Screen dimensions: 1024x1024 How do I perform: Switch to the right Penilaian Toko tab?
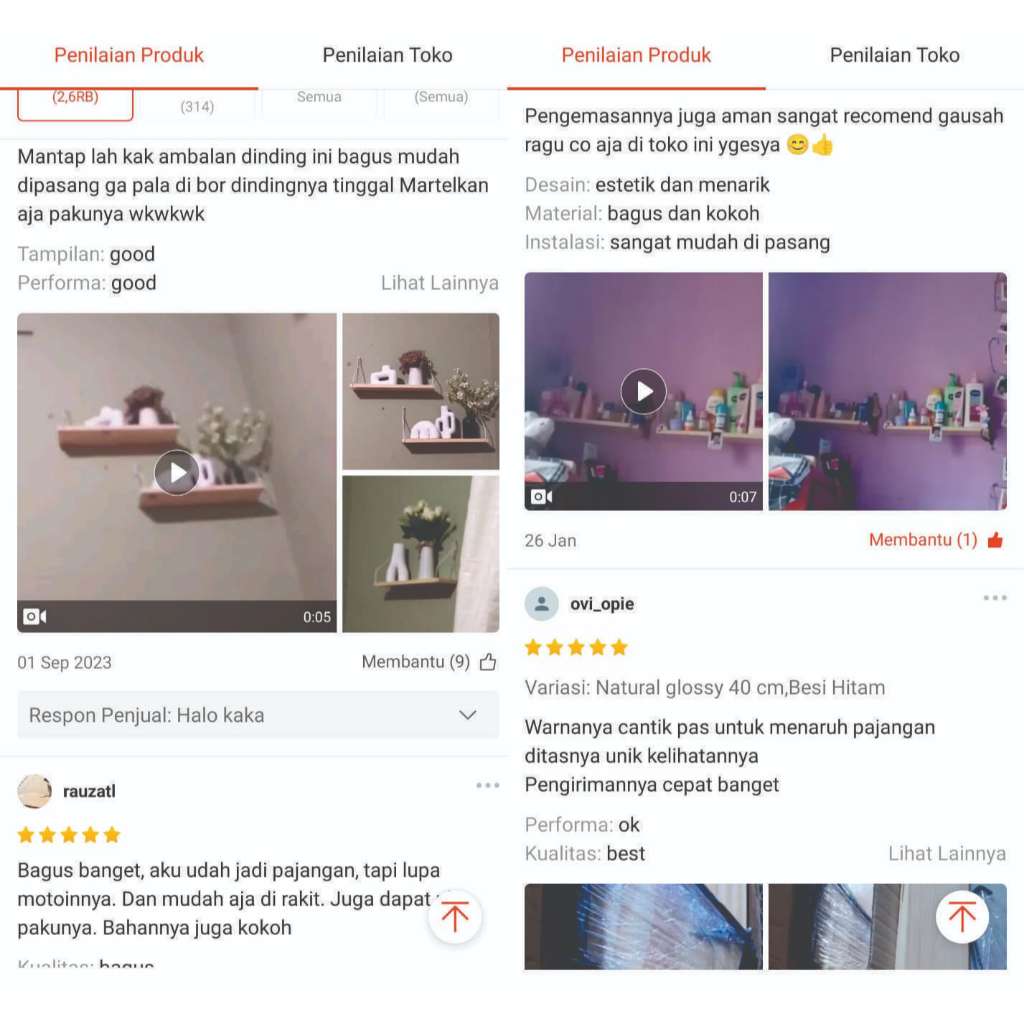tap(895, 55)
